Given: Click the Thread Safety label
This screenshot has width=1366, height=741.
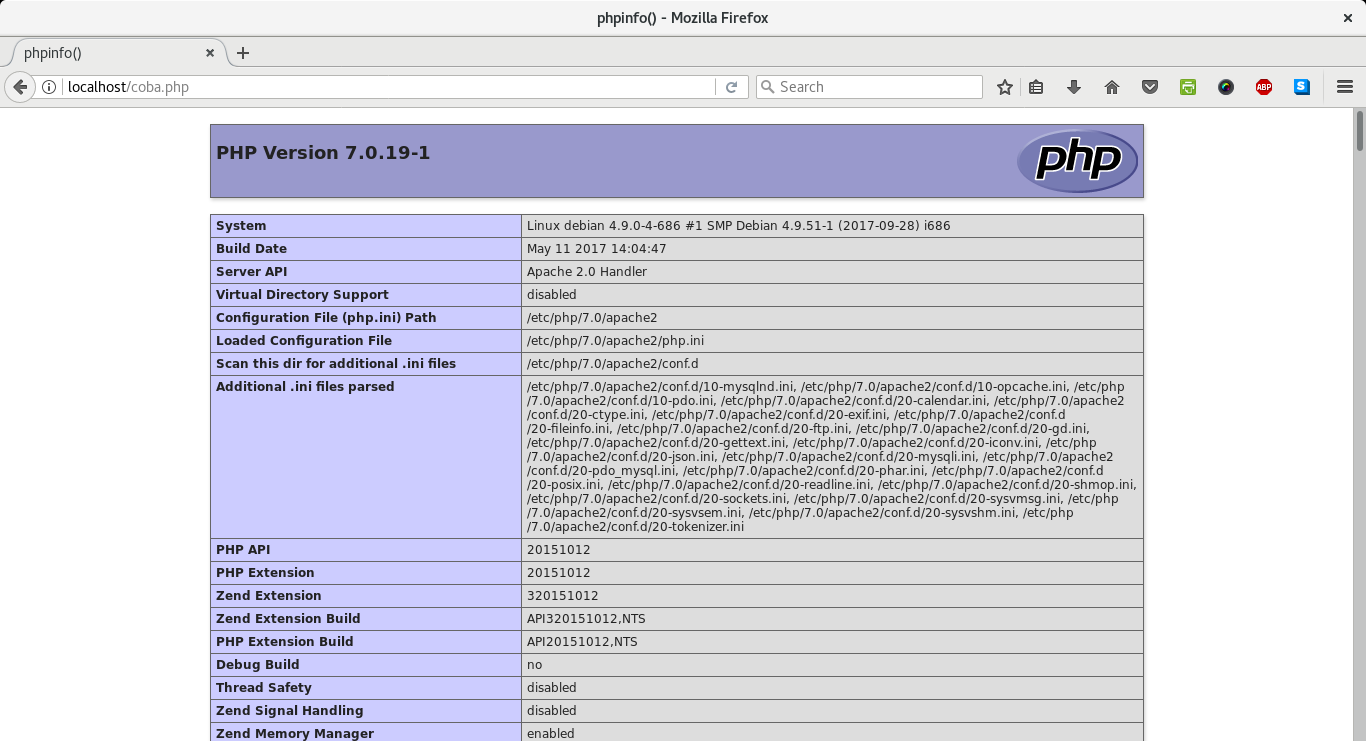Looking at the screenshot, I should [264, 688].
